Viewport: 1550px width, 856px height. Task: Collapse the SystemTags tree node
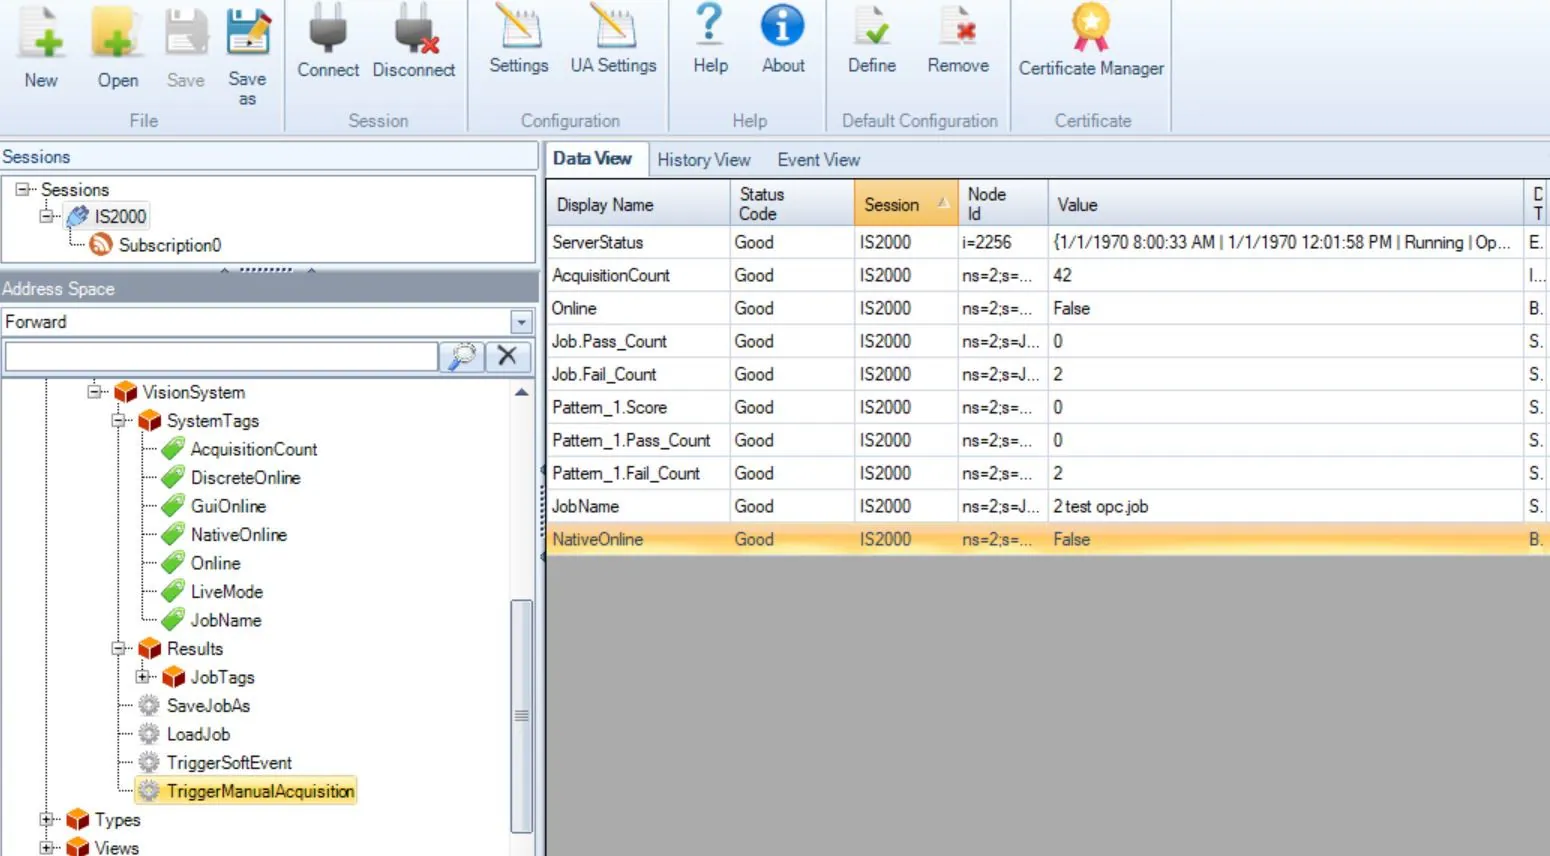[119, 421]
